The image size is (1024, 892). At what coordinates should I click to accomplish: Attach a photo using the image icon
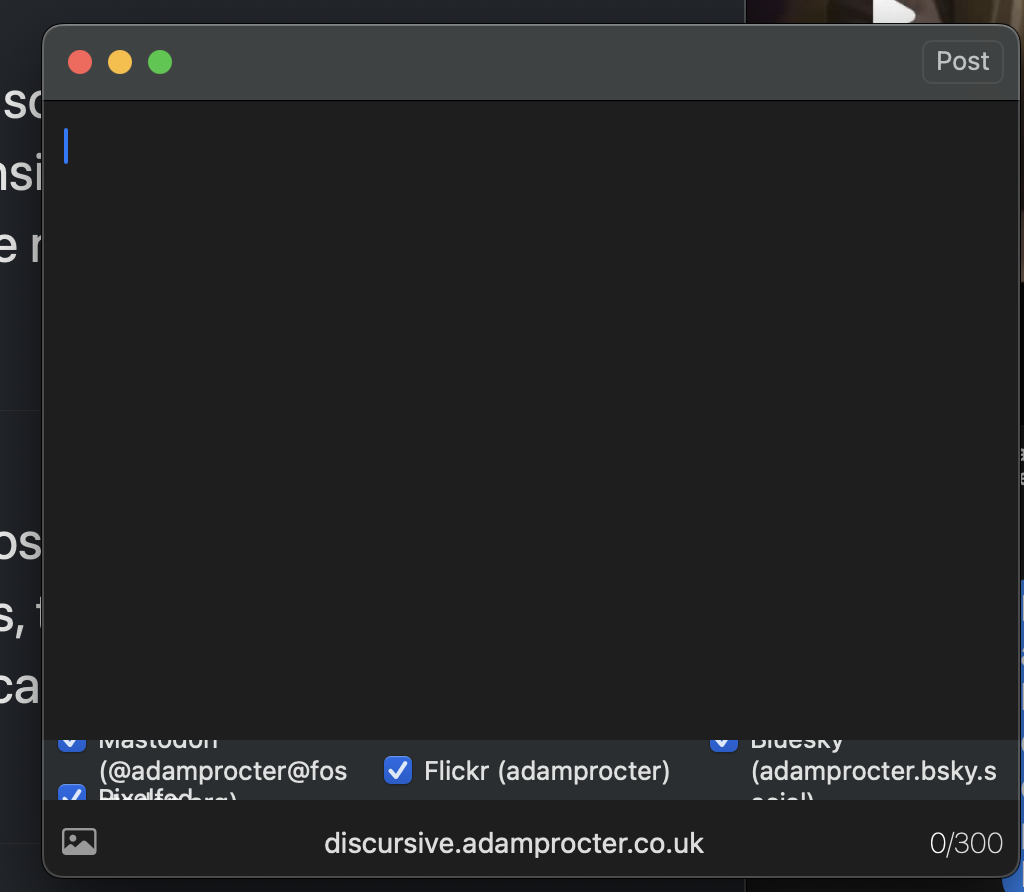coord(79,841)
